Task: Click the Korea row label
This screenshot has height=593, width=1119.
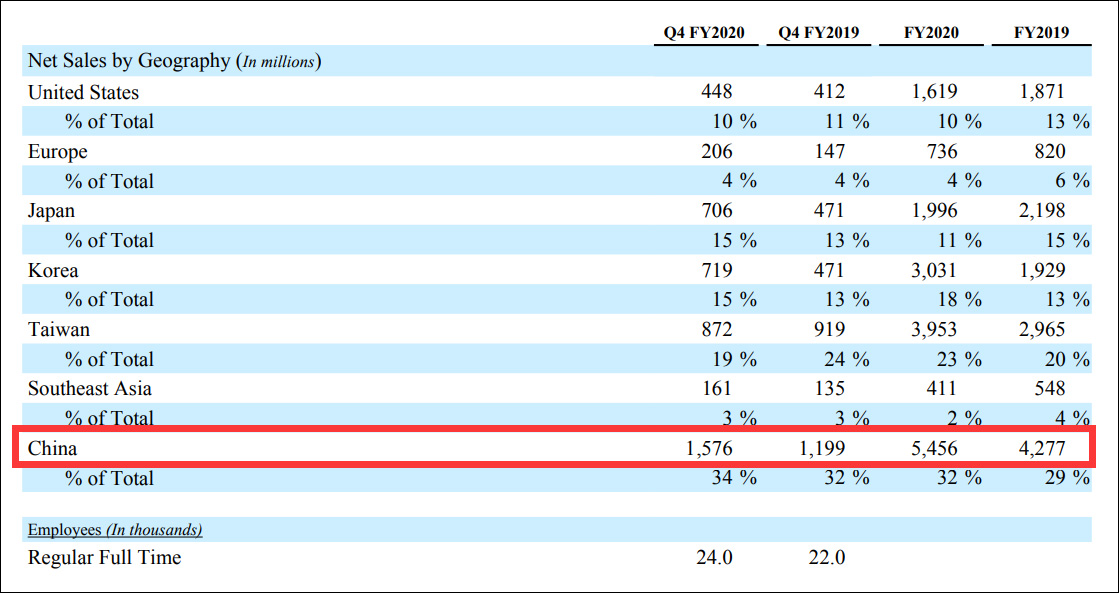Action: coord(53,270)
